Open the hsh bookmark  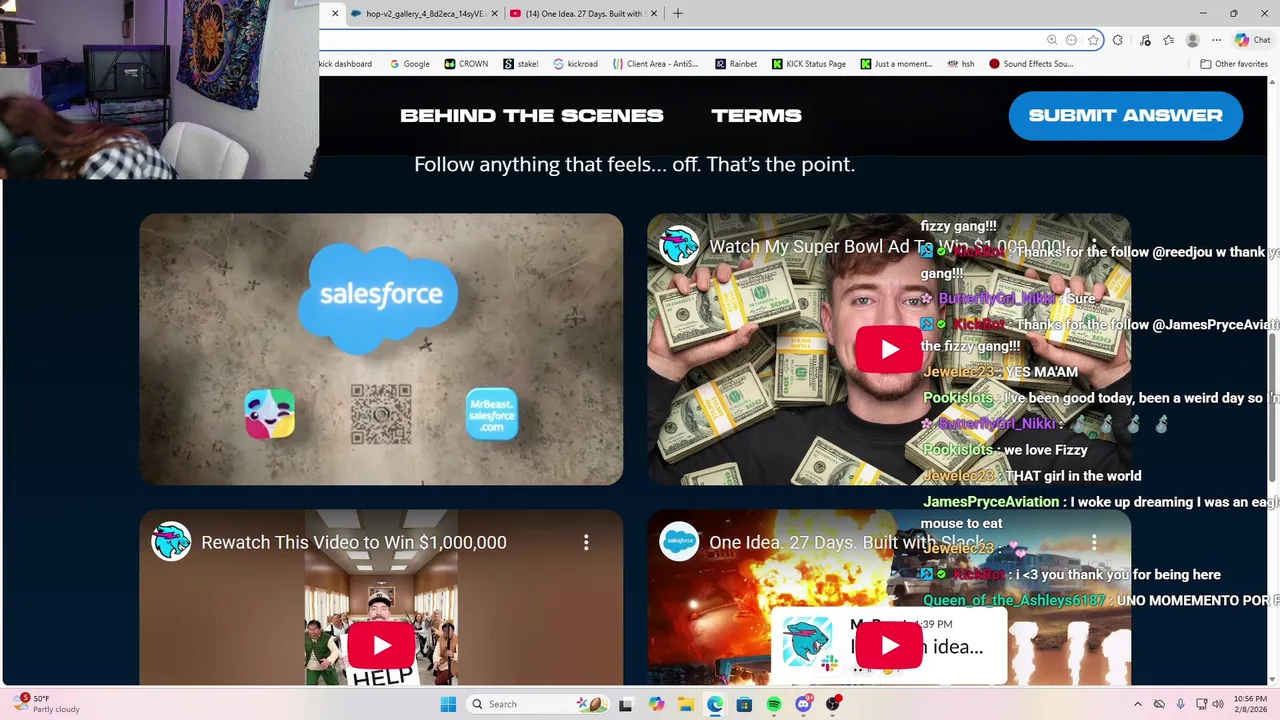pyautogui.click(x=960, y=64)
